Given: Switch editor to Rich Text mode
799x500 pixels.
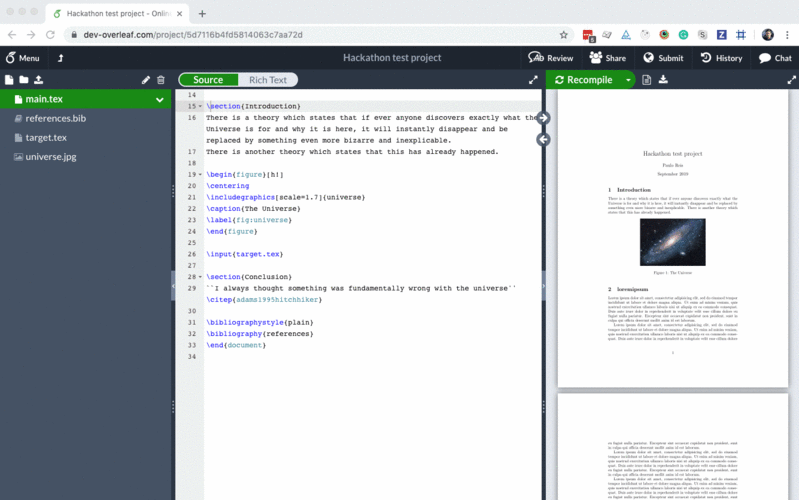Looking at the screenshot, I should tap(267, 80).
